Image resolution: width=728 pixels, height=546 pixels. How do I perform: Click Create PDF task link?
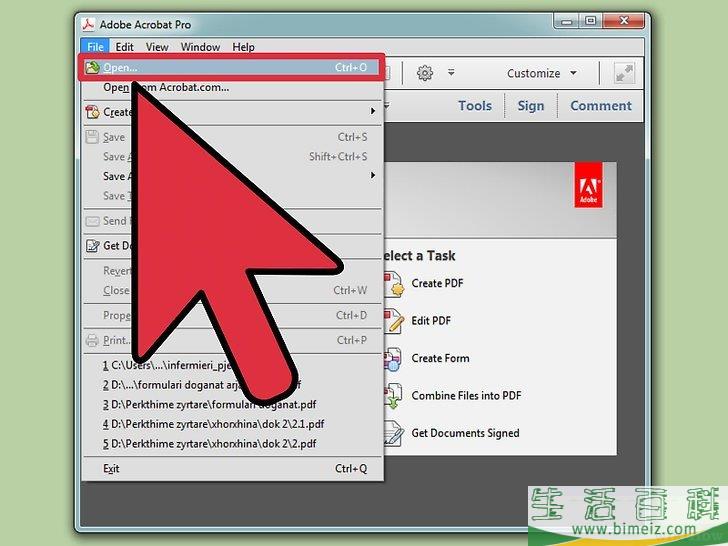pos(437,283)
